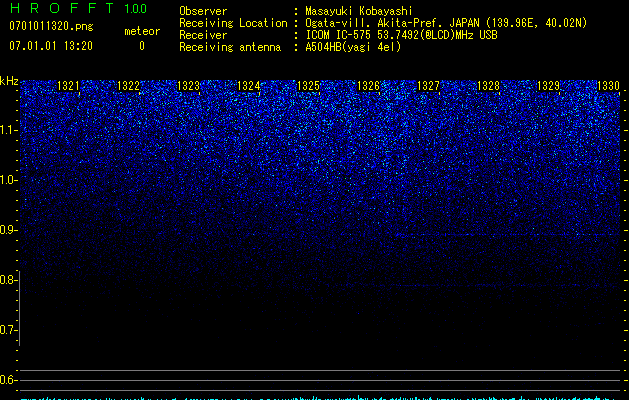The width and height of the screenshot is (629, 400).
Task: Click the meteor count value 0
Action: (142, 46)
